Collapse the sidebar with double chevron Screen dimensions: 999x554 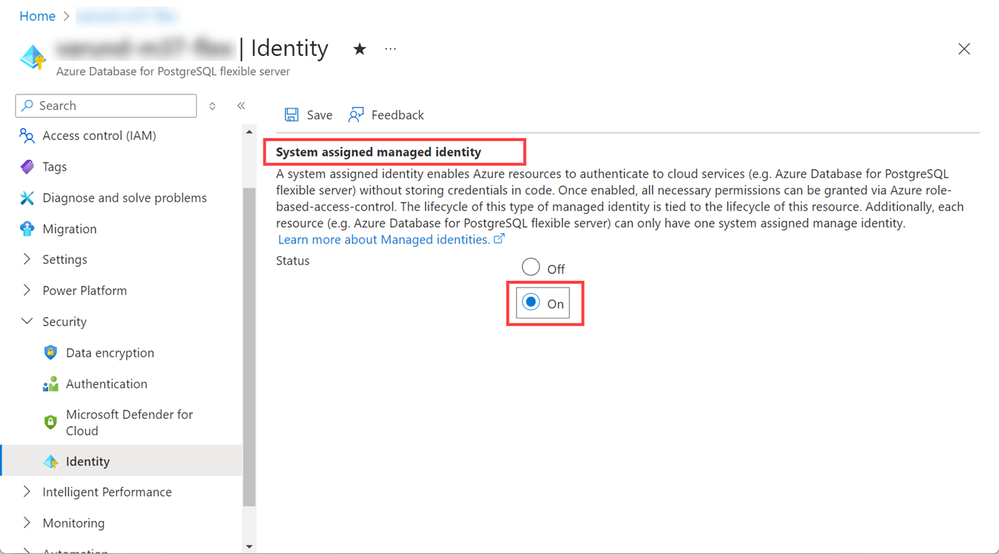point(241,106)
